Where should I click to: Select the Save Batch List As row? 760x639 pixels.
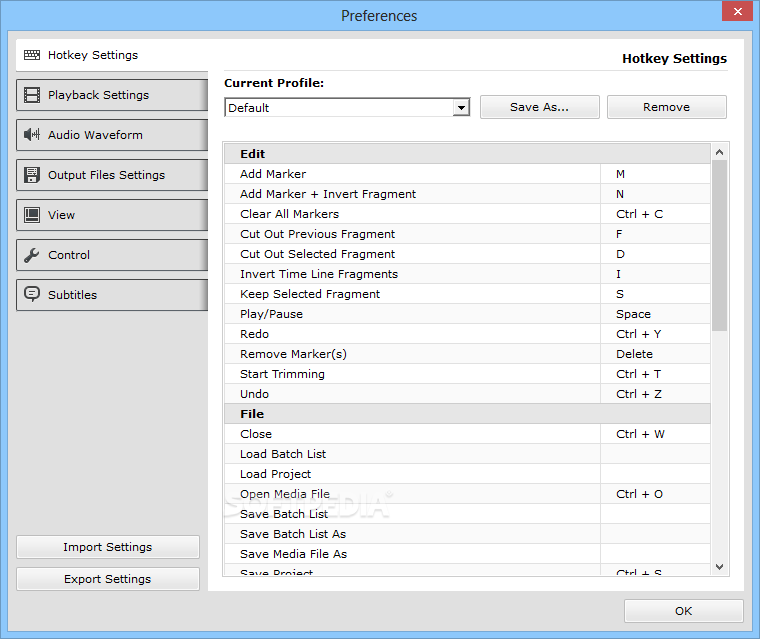coord(467,534)
